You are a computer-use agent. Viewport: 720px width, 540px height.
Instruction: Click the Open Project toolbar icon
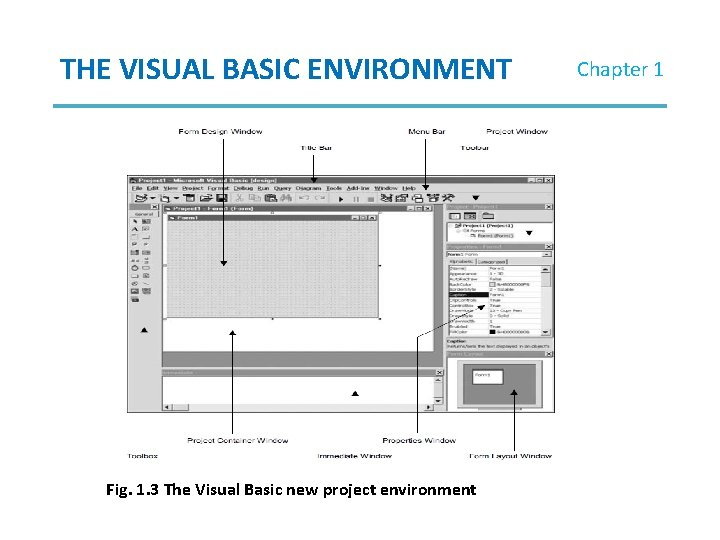pyautogui.click(x=206, y=198)
